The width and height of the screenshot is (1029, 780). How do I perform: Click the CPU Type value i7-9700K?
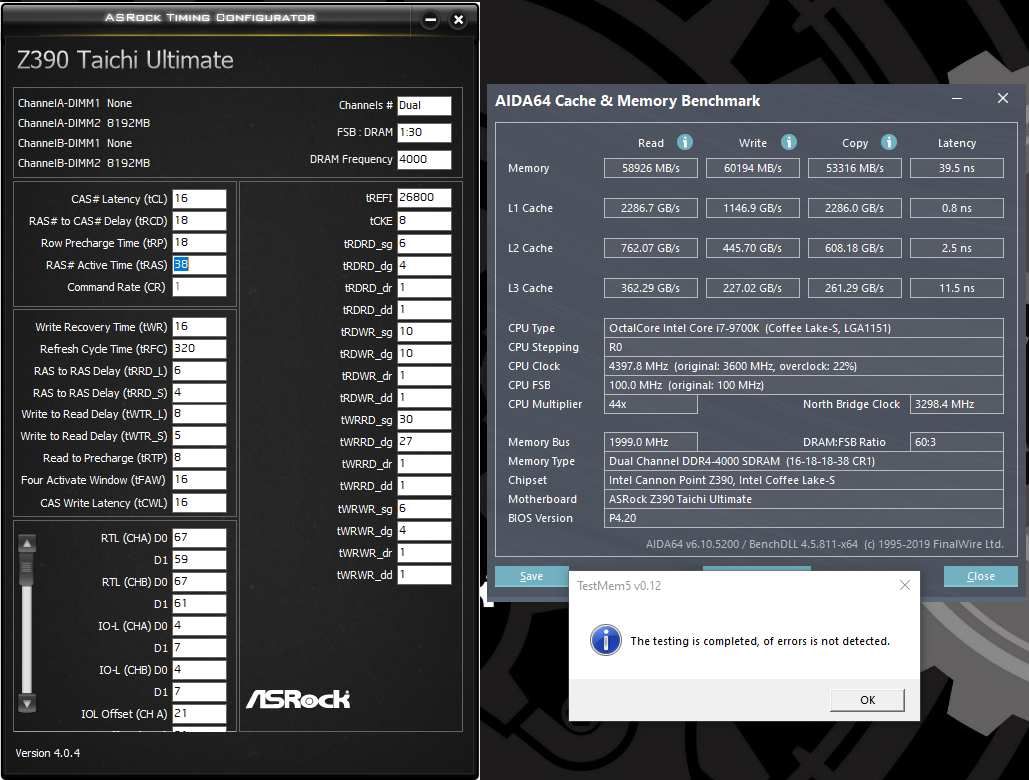click(803, 328)
